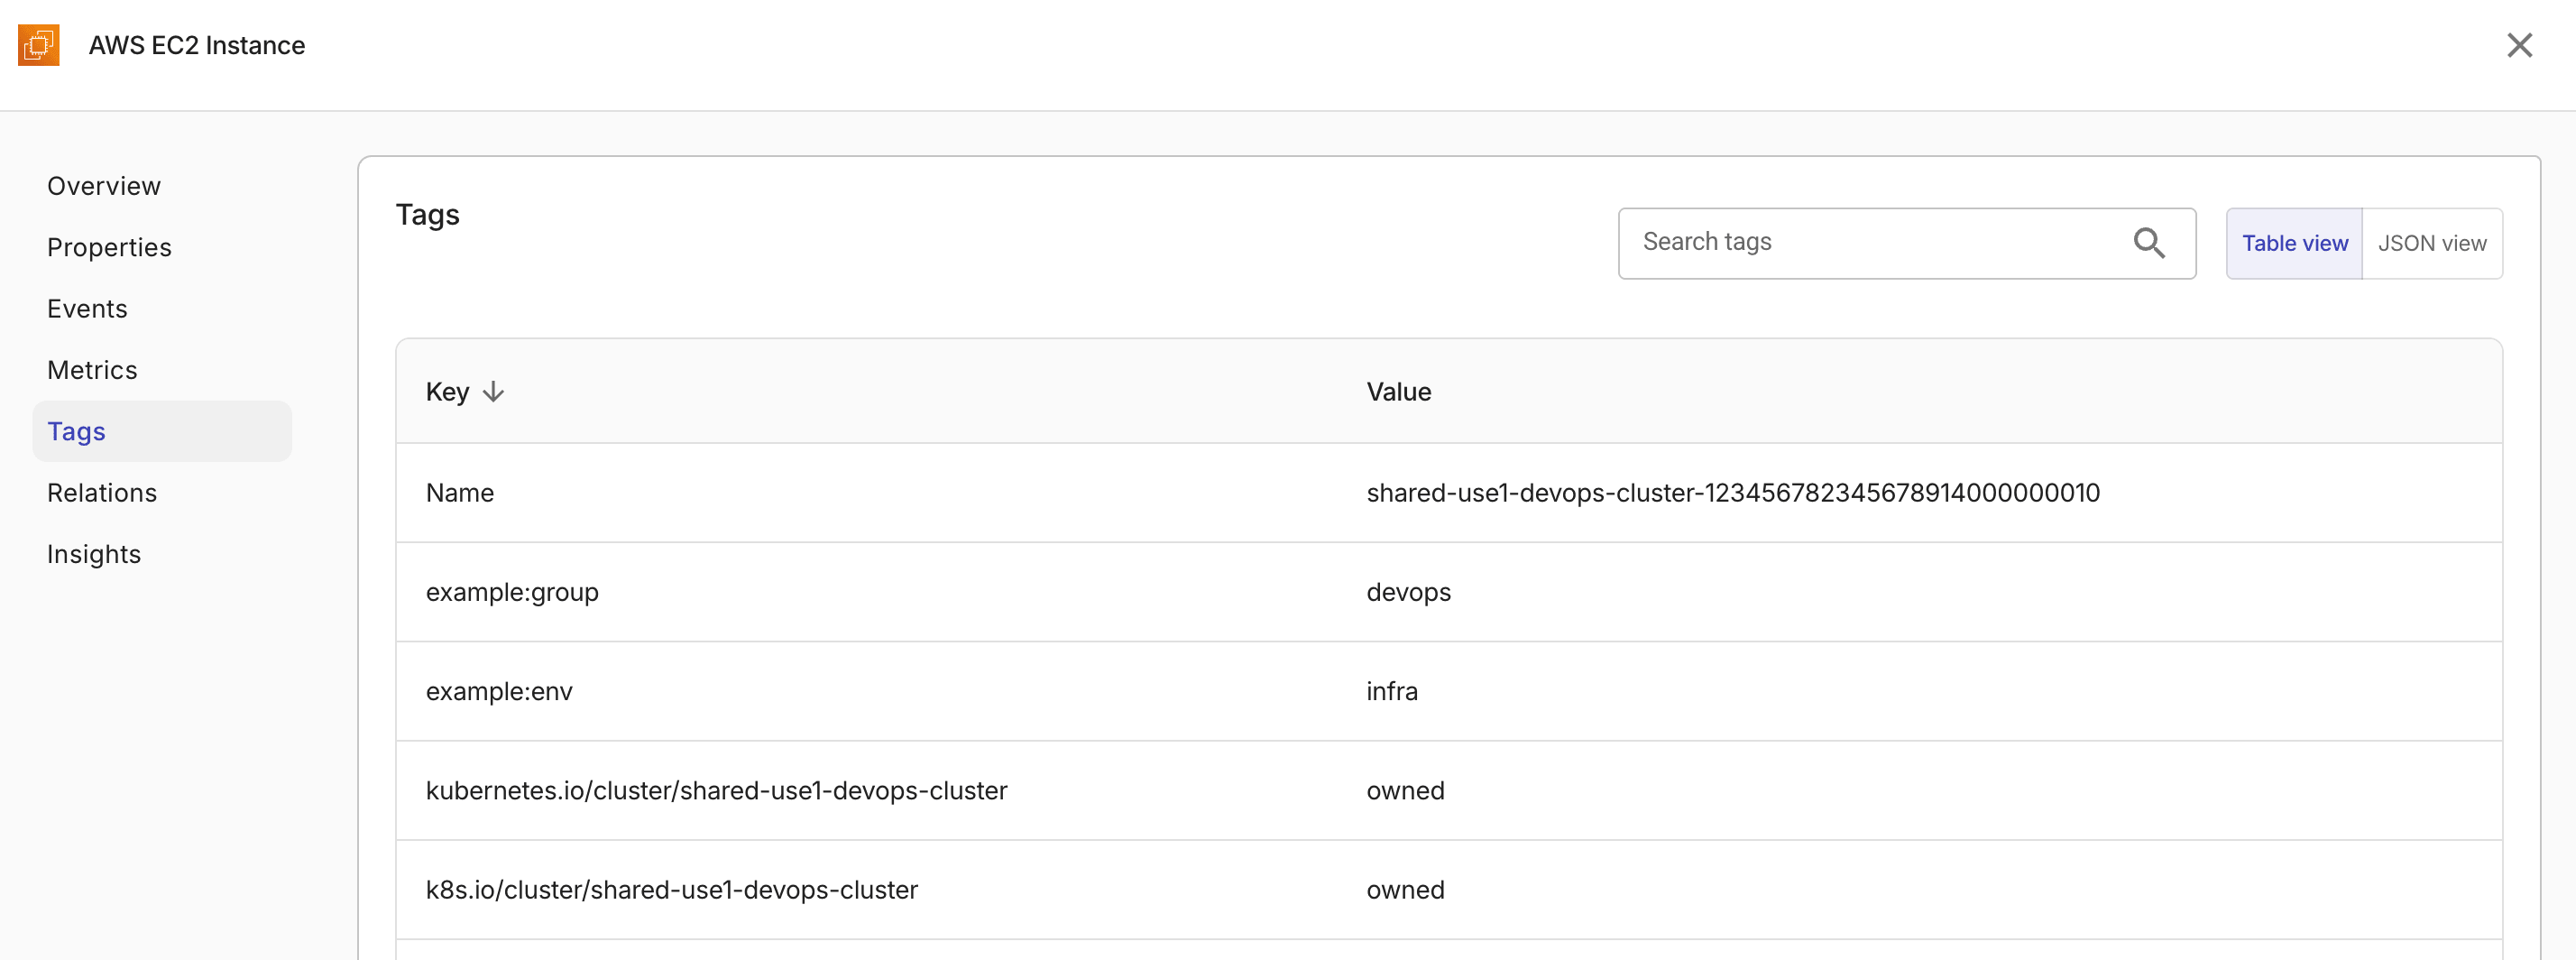Open the Overview section
Viewport: 2576px width, 960px height.
(104, 186)
